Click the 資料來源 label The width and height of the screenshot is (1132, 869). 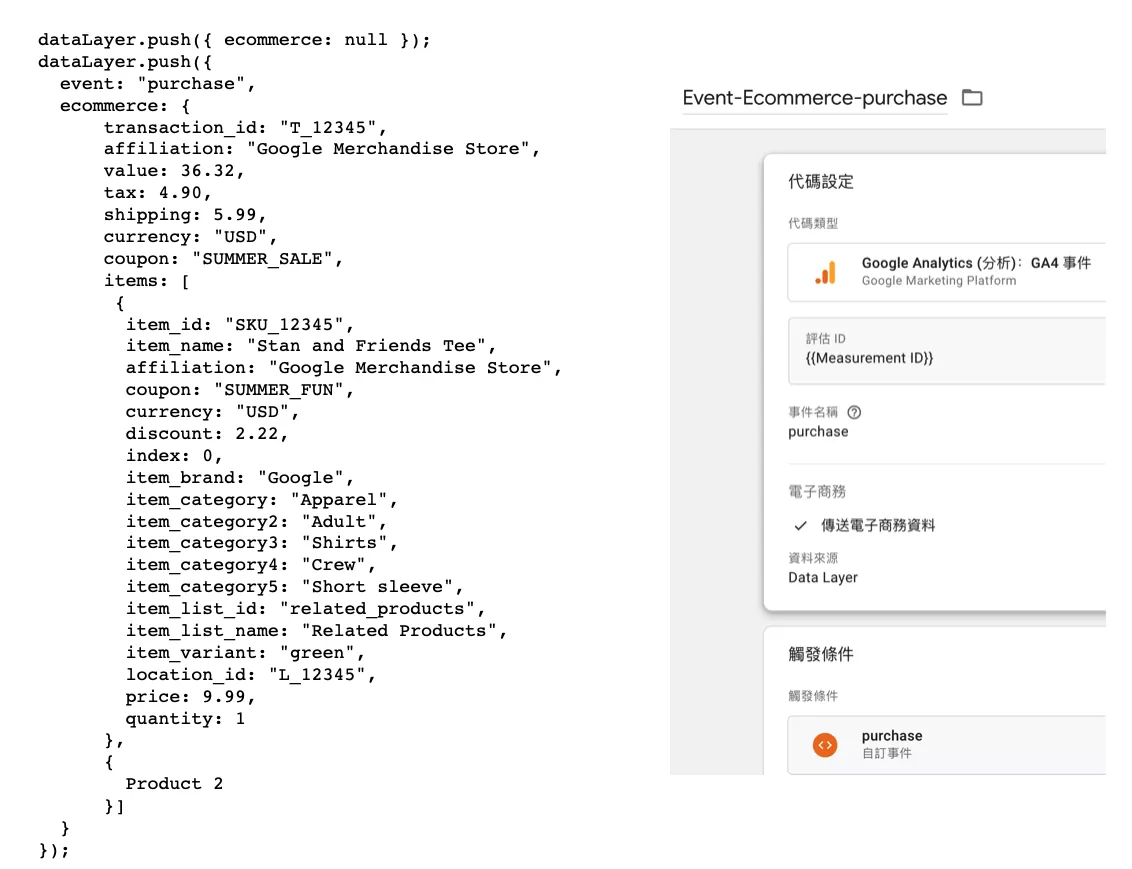click(813, 558)
